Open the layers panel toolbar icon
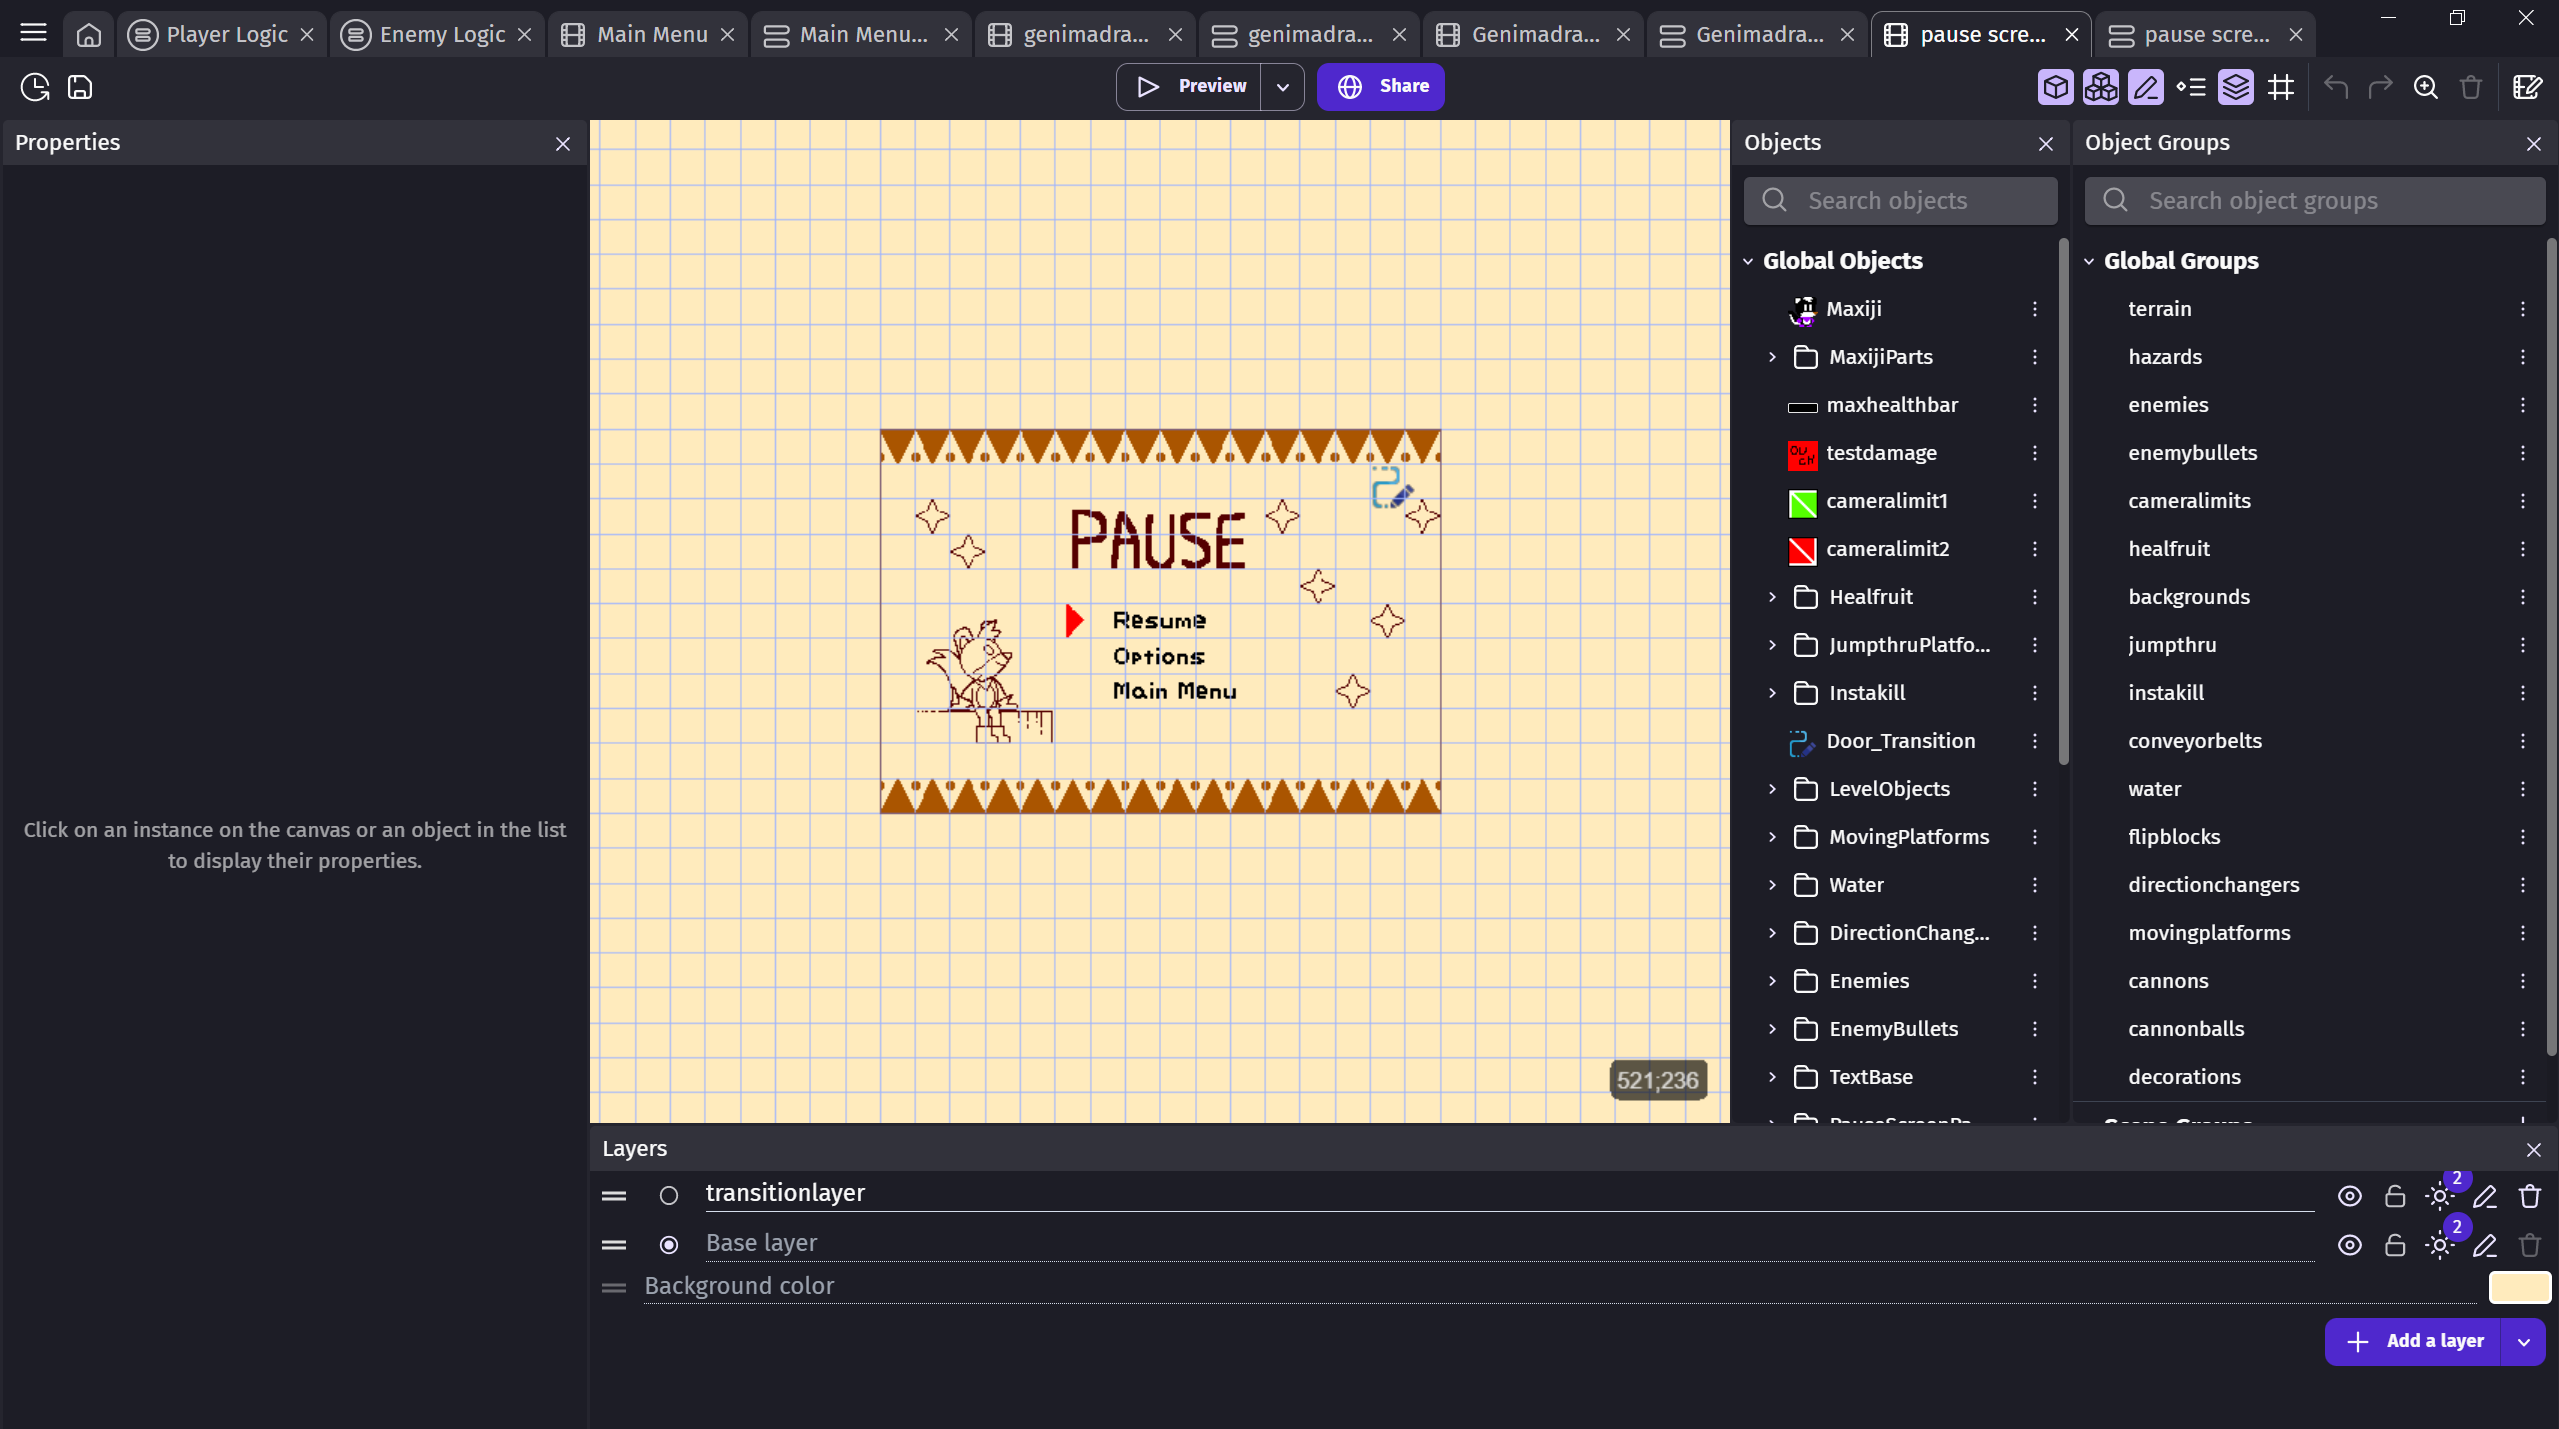Image resolution: width=2559 pixels, height=1429 pixels. 2235,87
